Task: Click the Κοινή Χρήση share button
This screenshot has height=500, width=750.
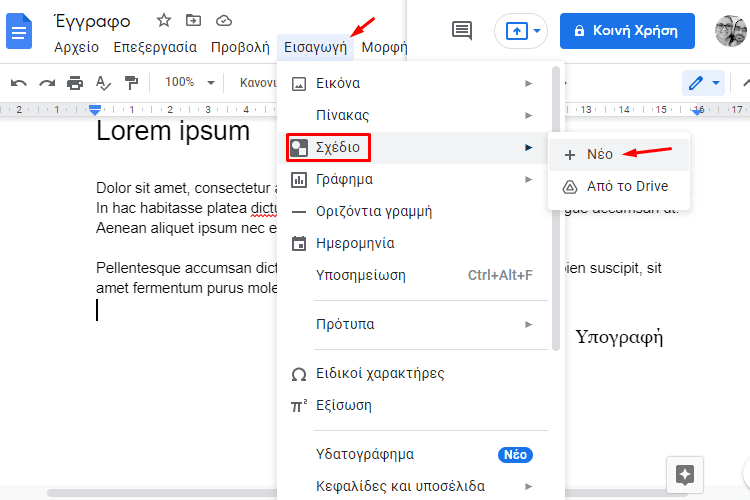Action: coord(627,31)
